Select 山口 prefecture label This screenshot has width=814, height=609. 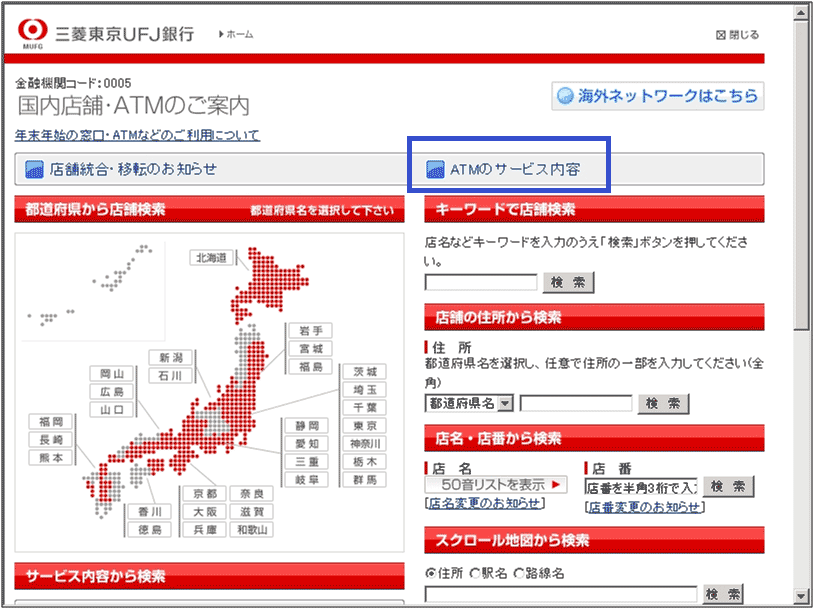[112, 410]
